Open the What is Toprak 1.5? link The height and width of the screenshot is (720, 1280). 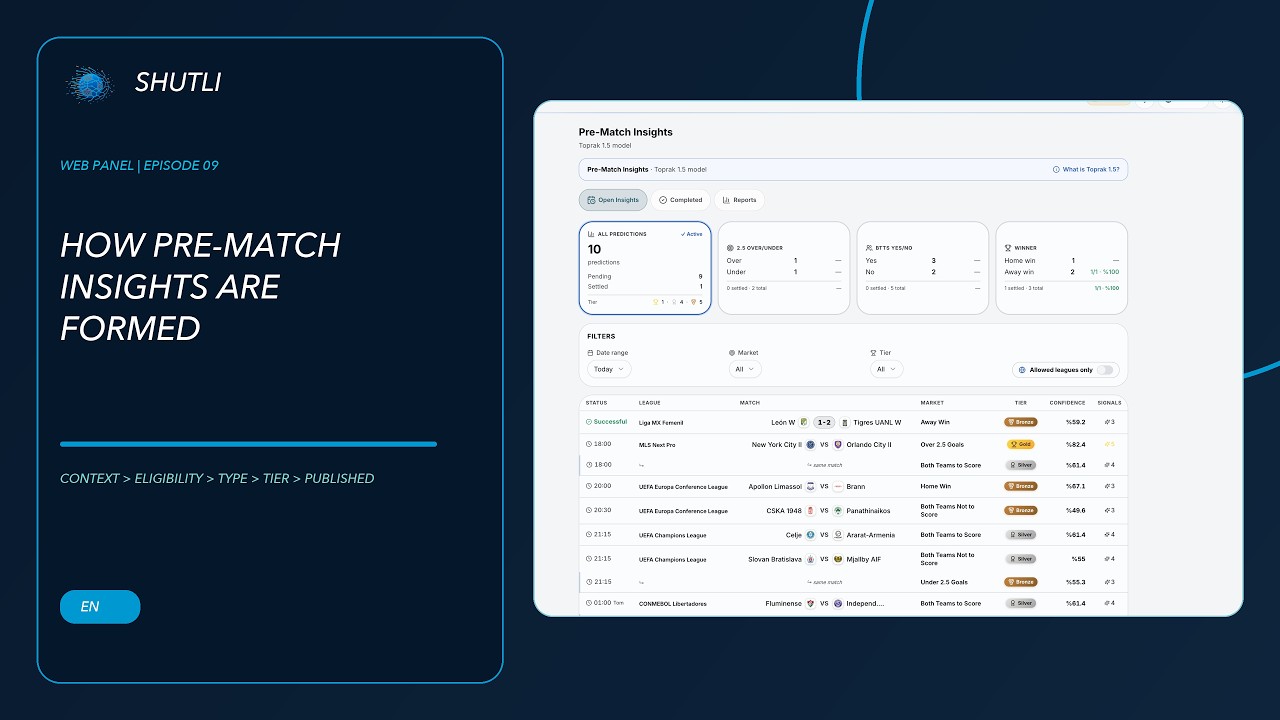click(x=1086, y=170)
